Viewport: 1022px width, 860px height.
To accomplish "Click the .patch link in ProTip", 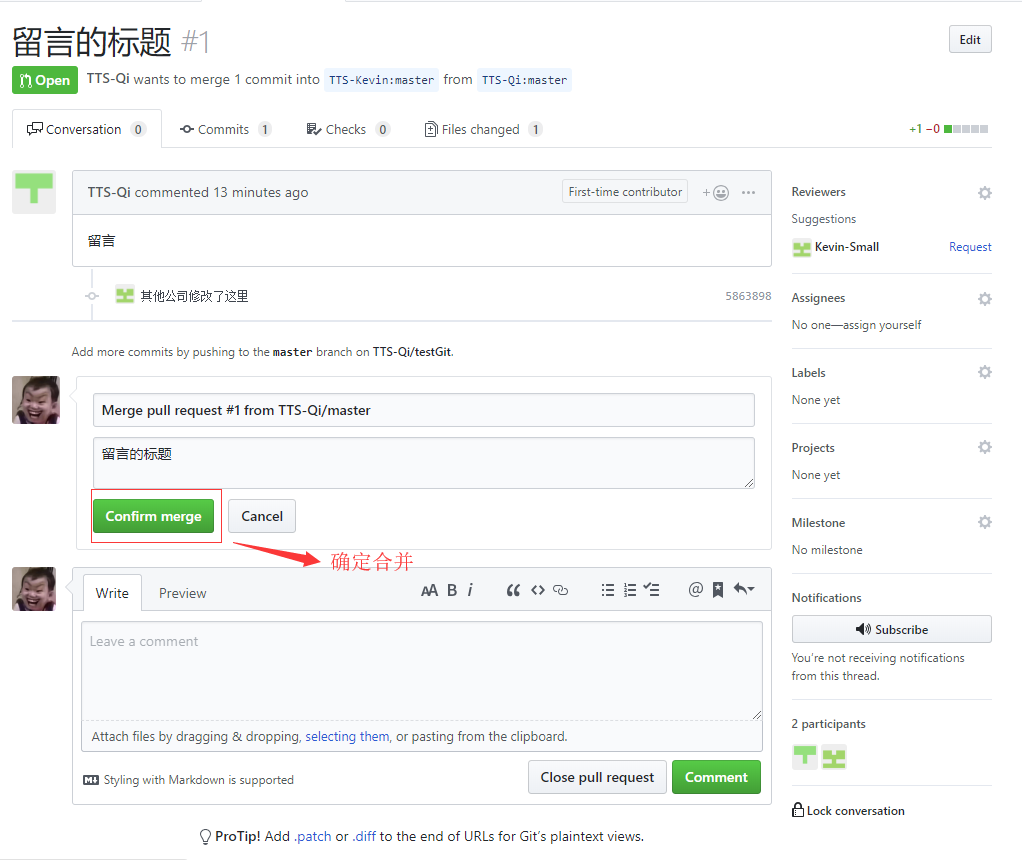I will (313, 837).
